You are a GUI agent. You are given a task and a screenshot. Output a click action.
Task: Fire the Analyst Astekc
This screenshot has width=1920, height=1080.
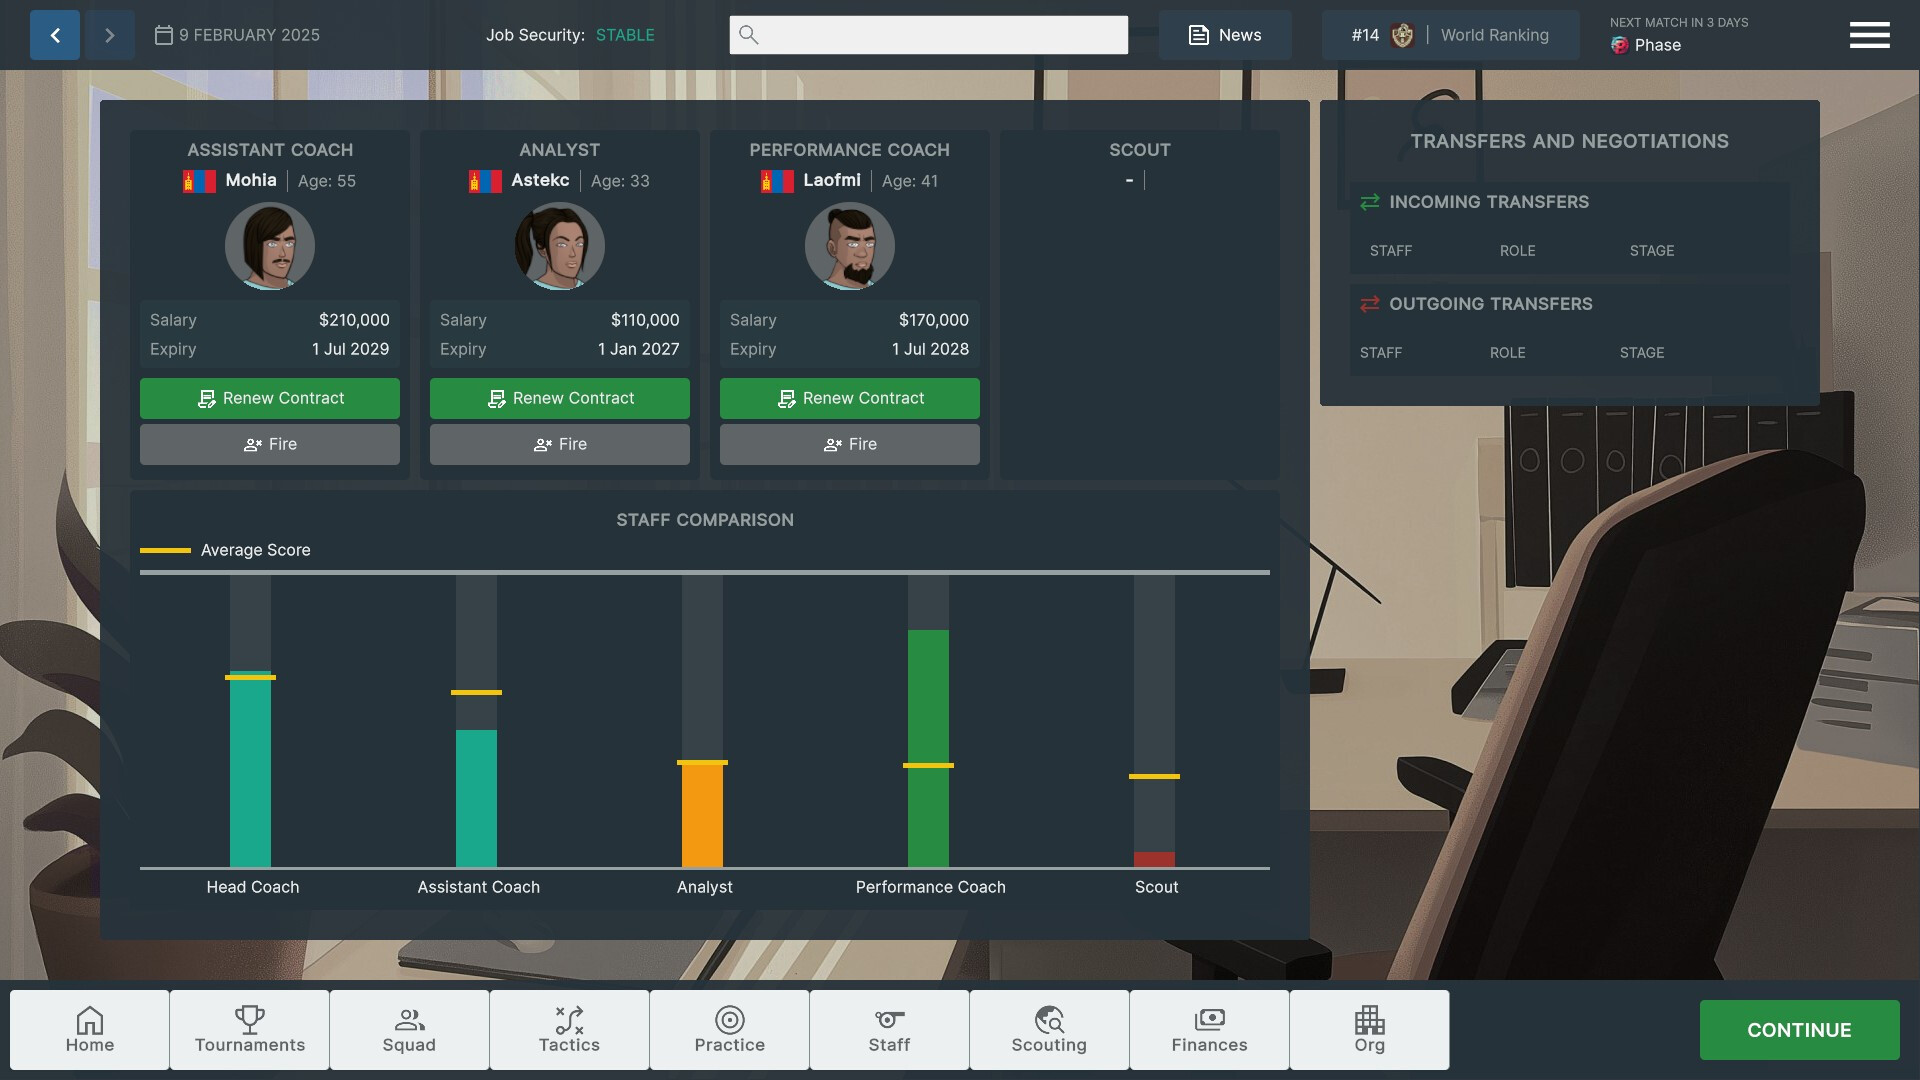click(x=560, y=444)
